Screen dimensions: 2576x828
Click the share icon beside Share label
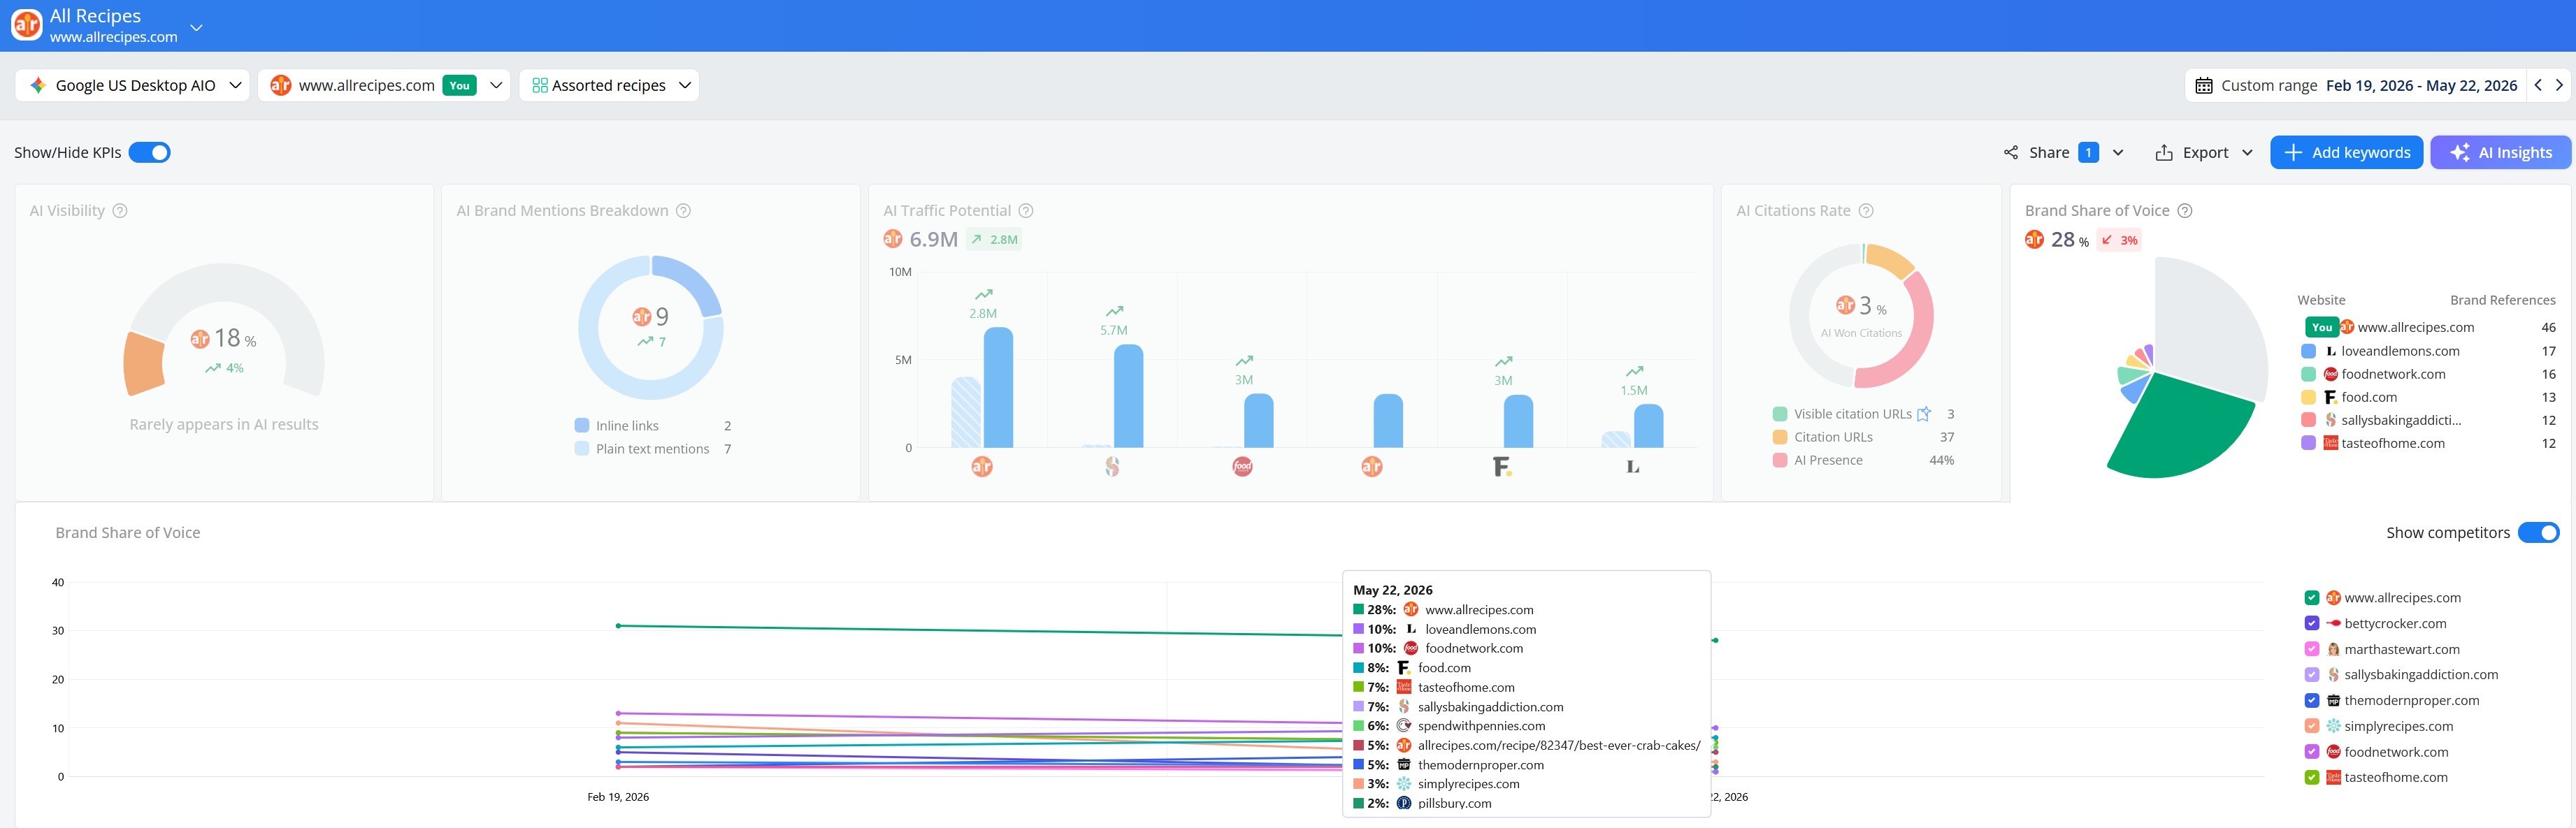(x=2011, y=152)
